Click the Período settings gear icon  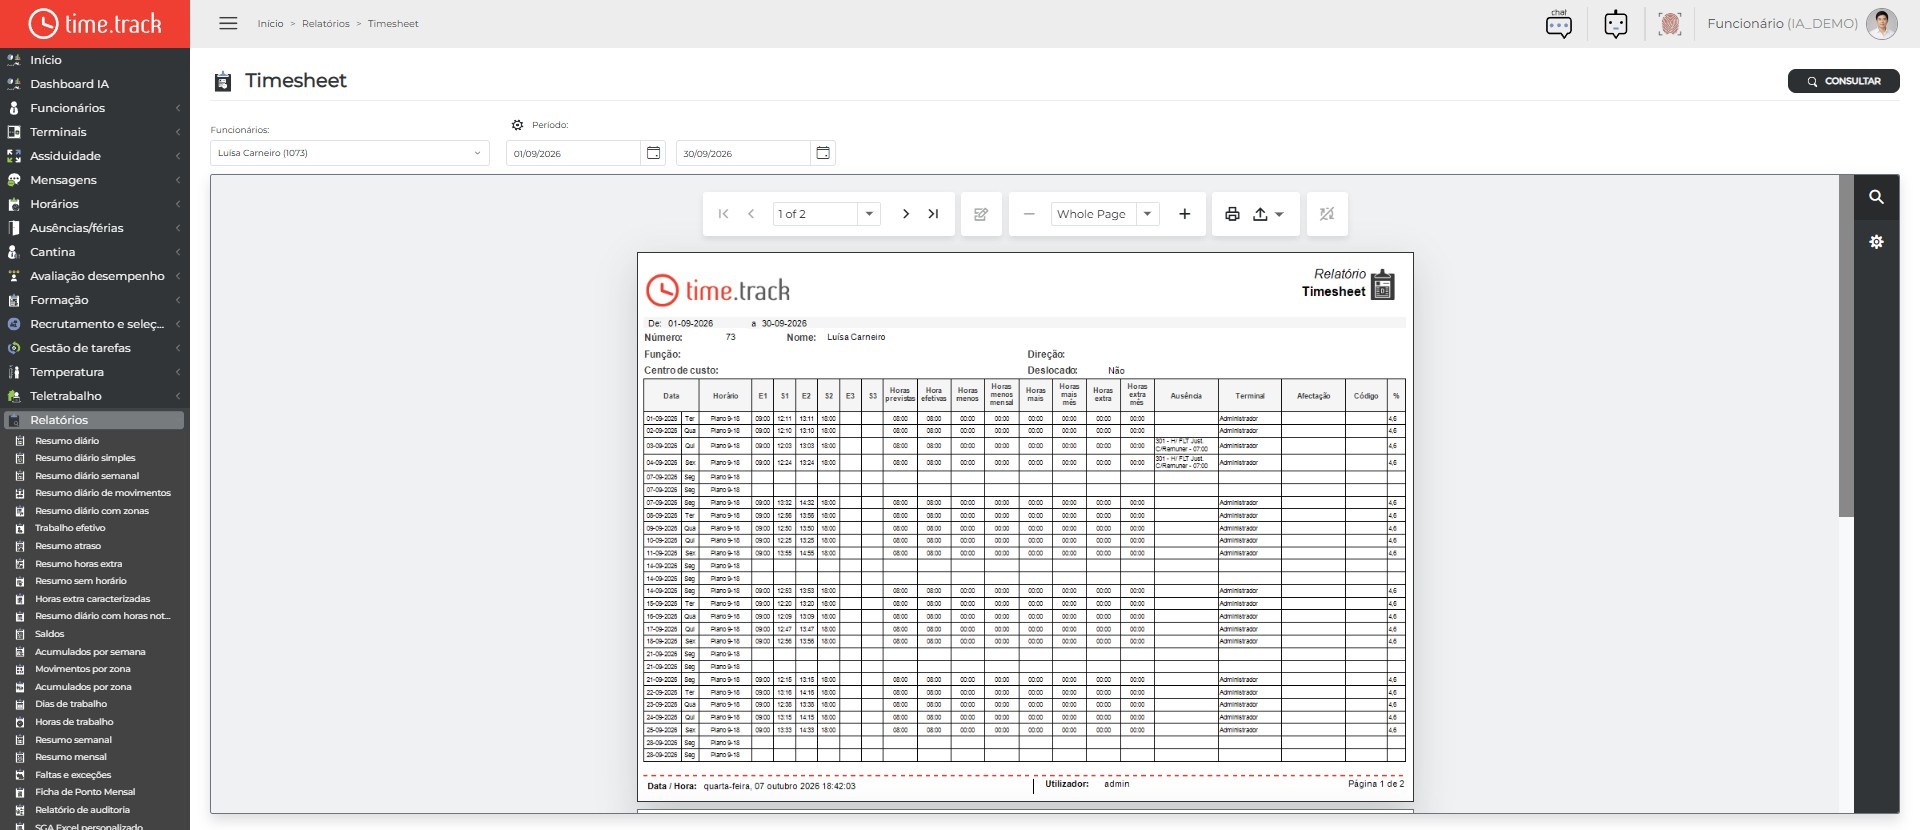point(517,125)
